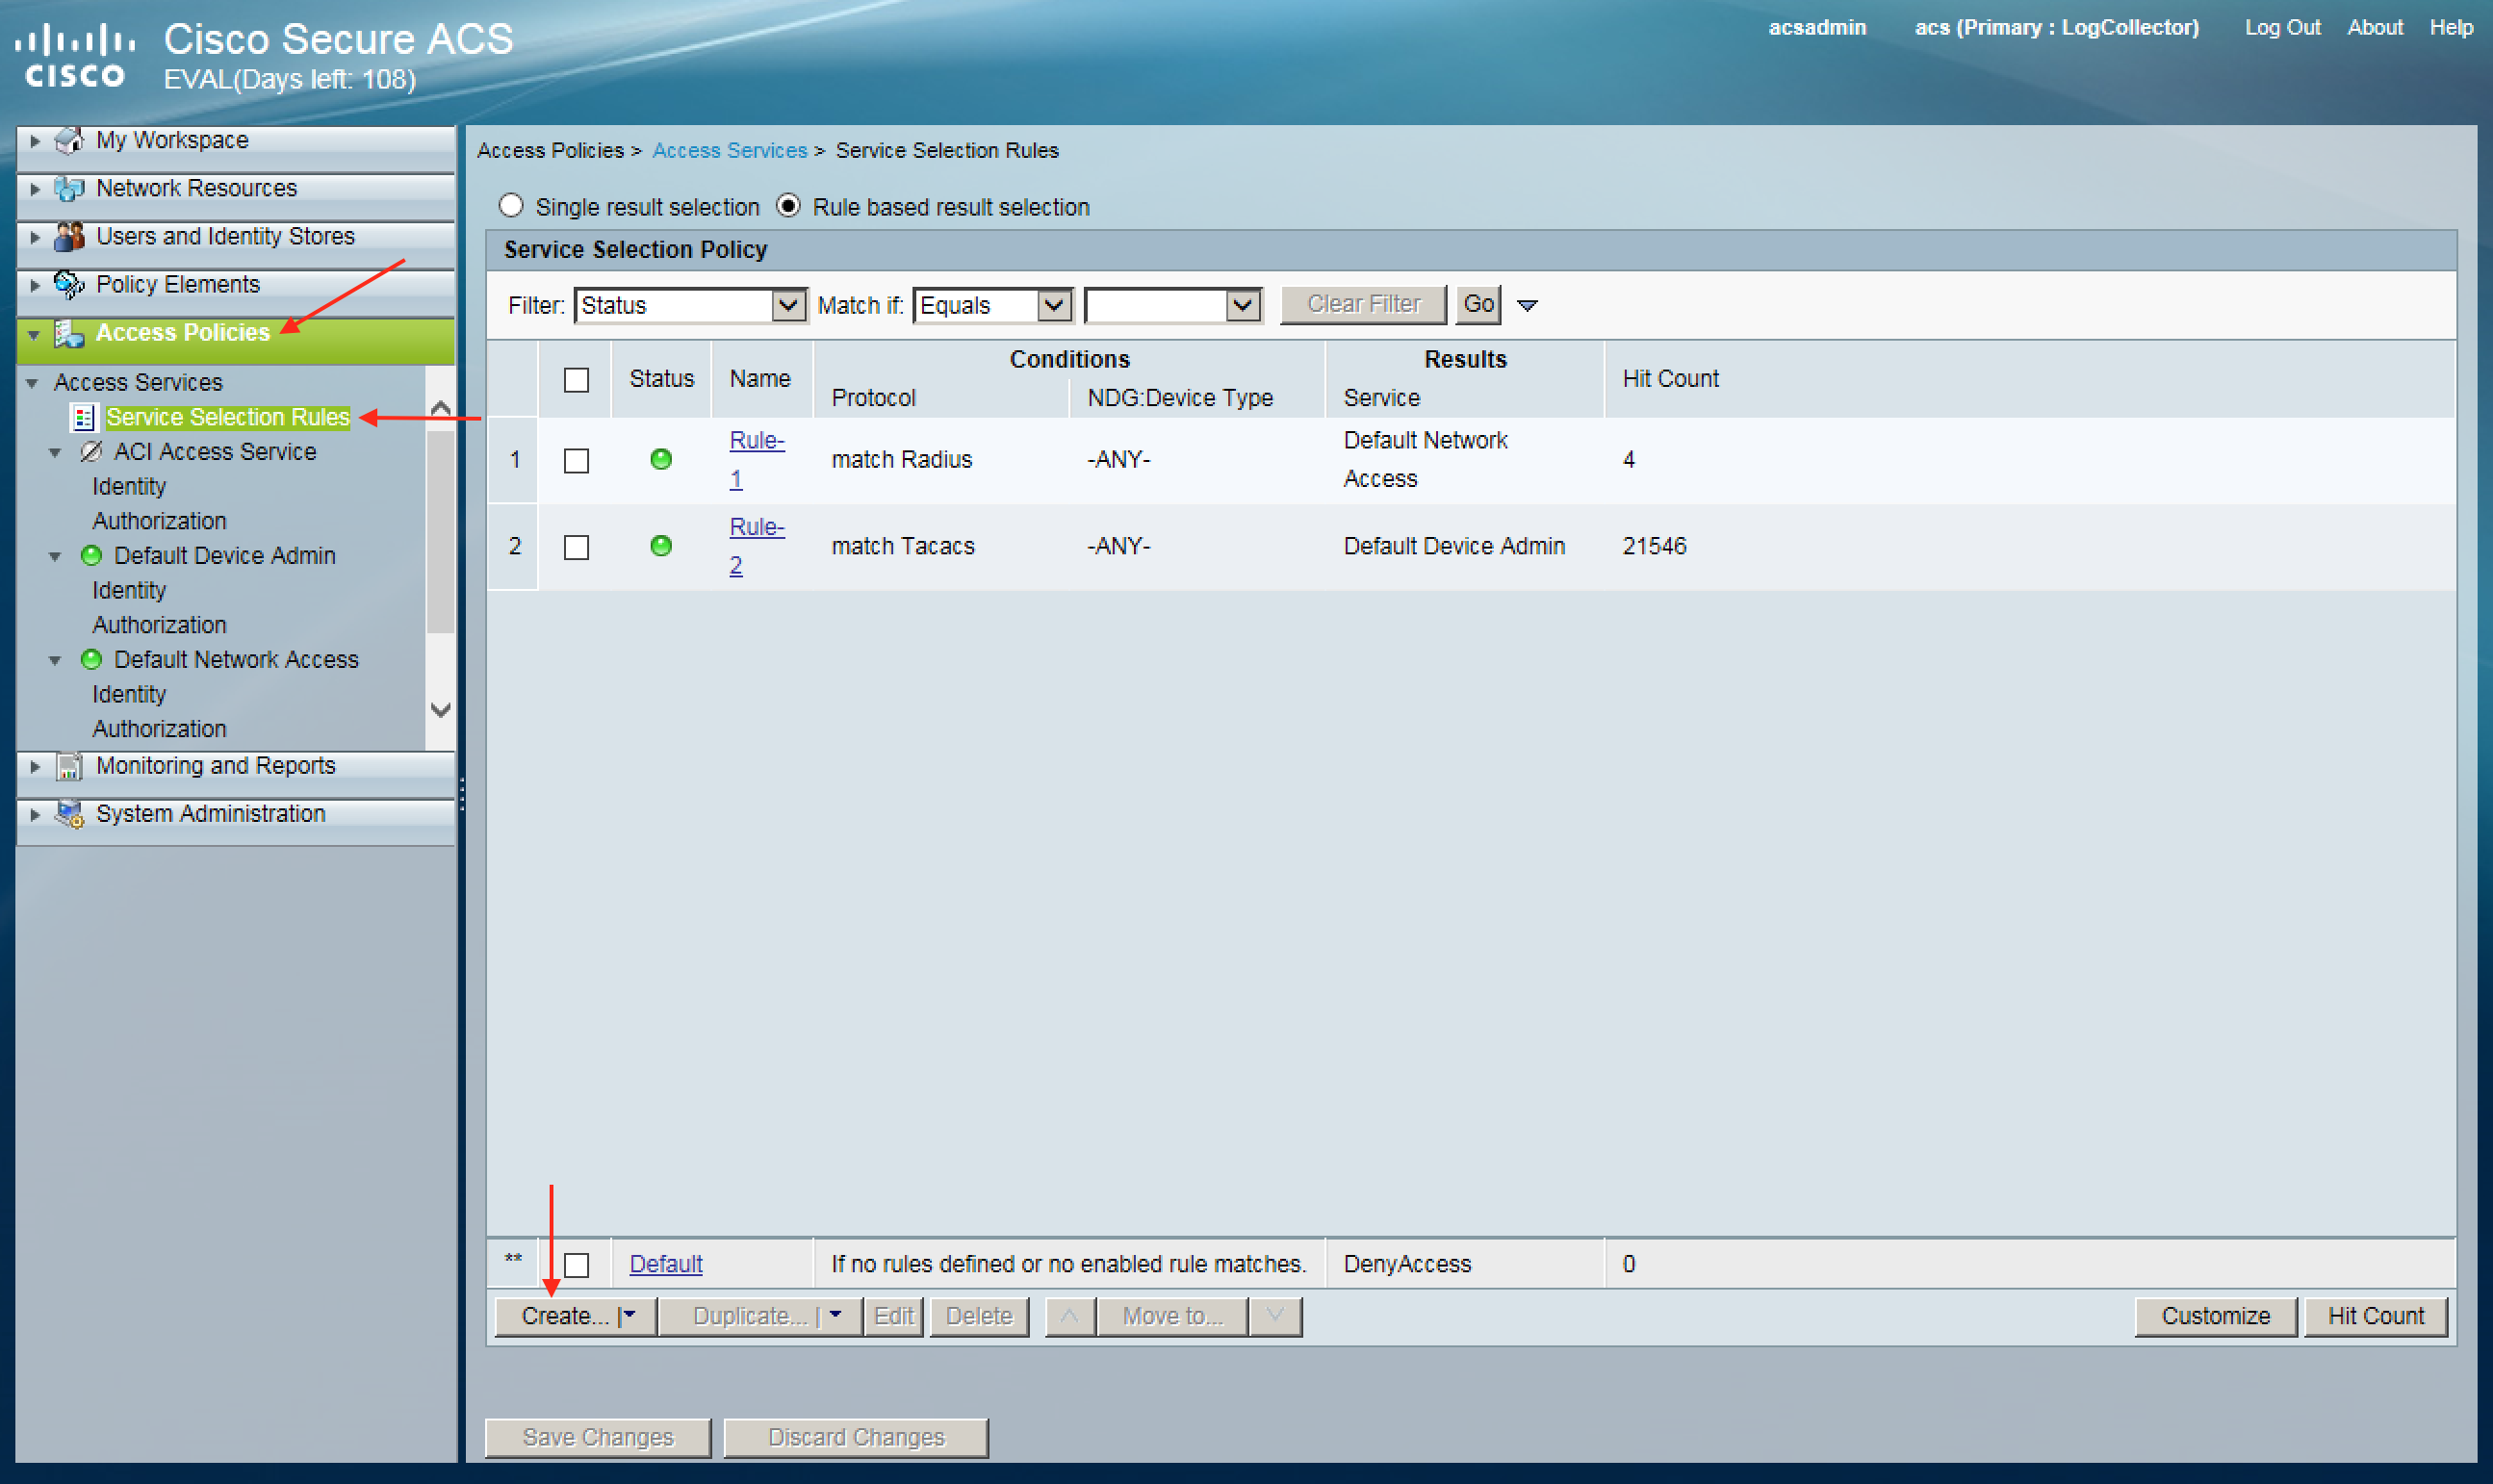The width and height of the screenshot is (2493, 1484).
Task: Click the Policy Elements icon
Action: (x=69, y=285)
